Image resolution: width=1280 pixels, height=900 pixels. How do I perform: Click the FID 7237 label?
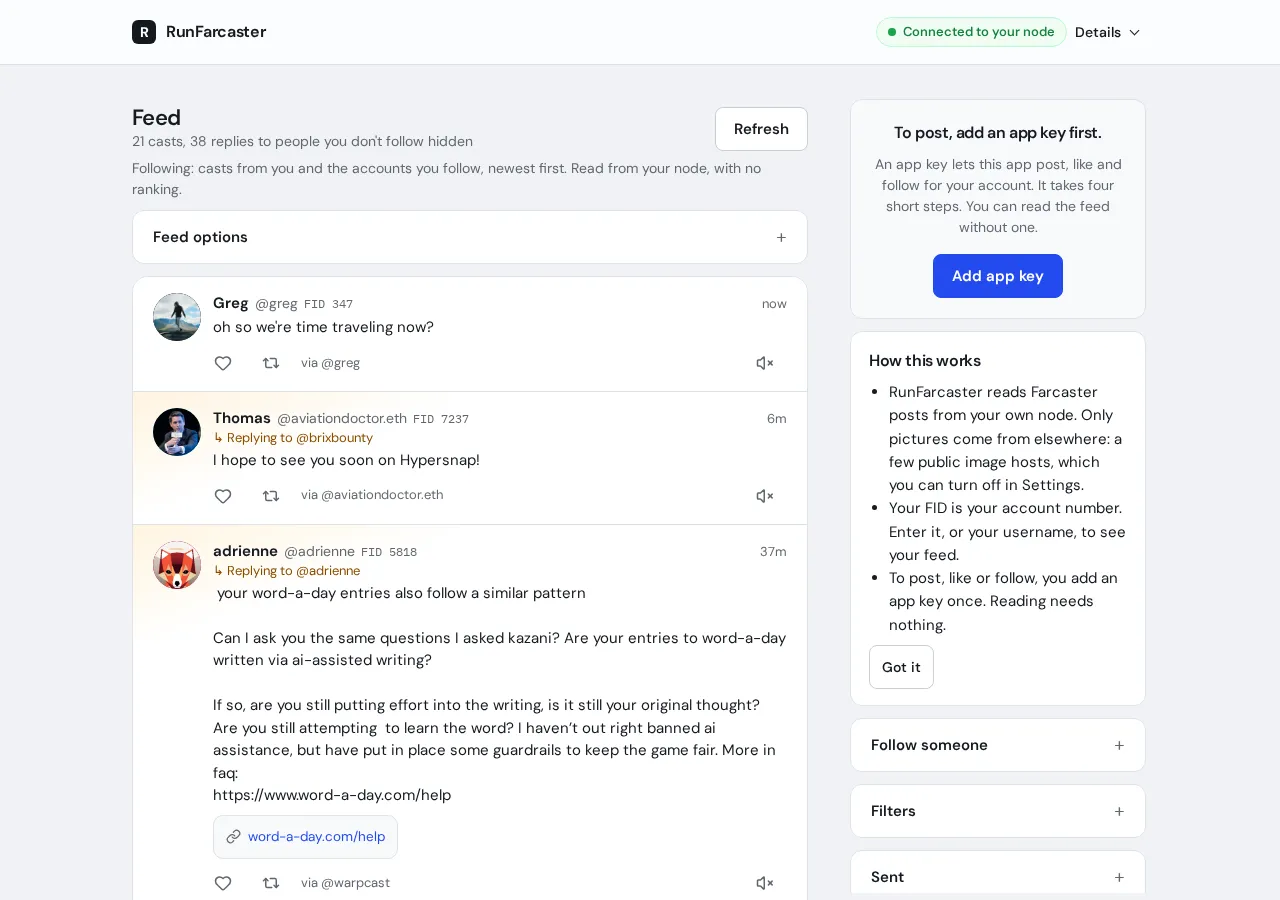[441, 419]
